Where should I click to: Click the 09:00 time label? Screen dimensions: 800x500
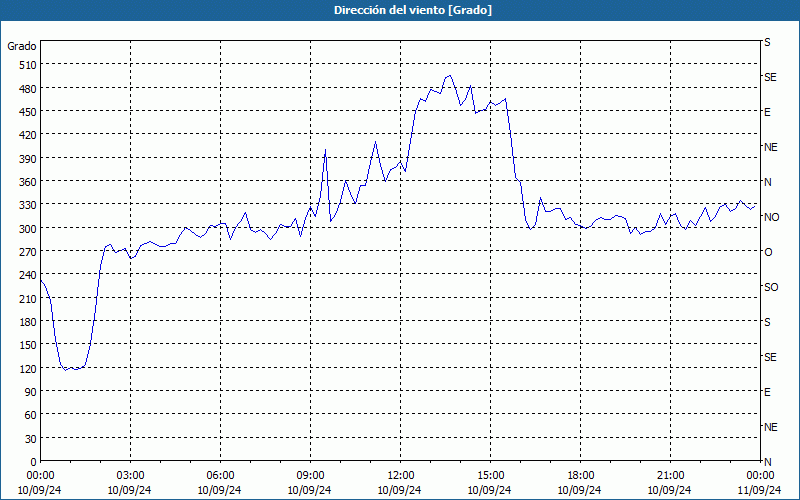(x=310, y=476)
